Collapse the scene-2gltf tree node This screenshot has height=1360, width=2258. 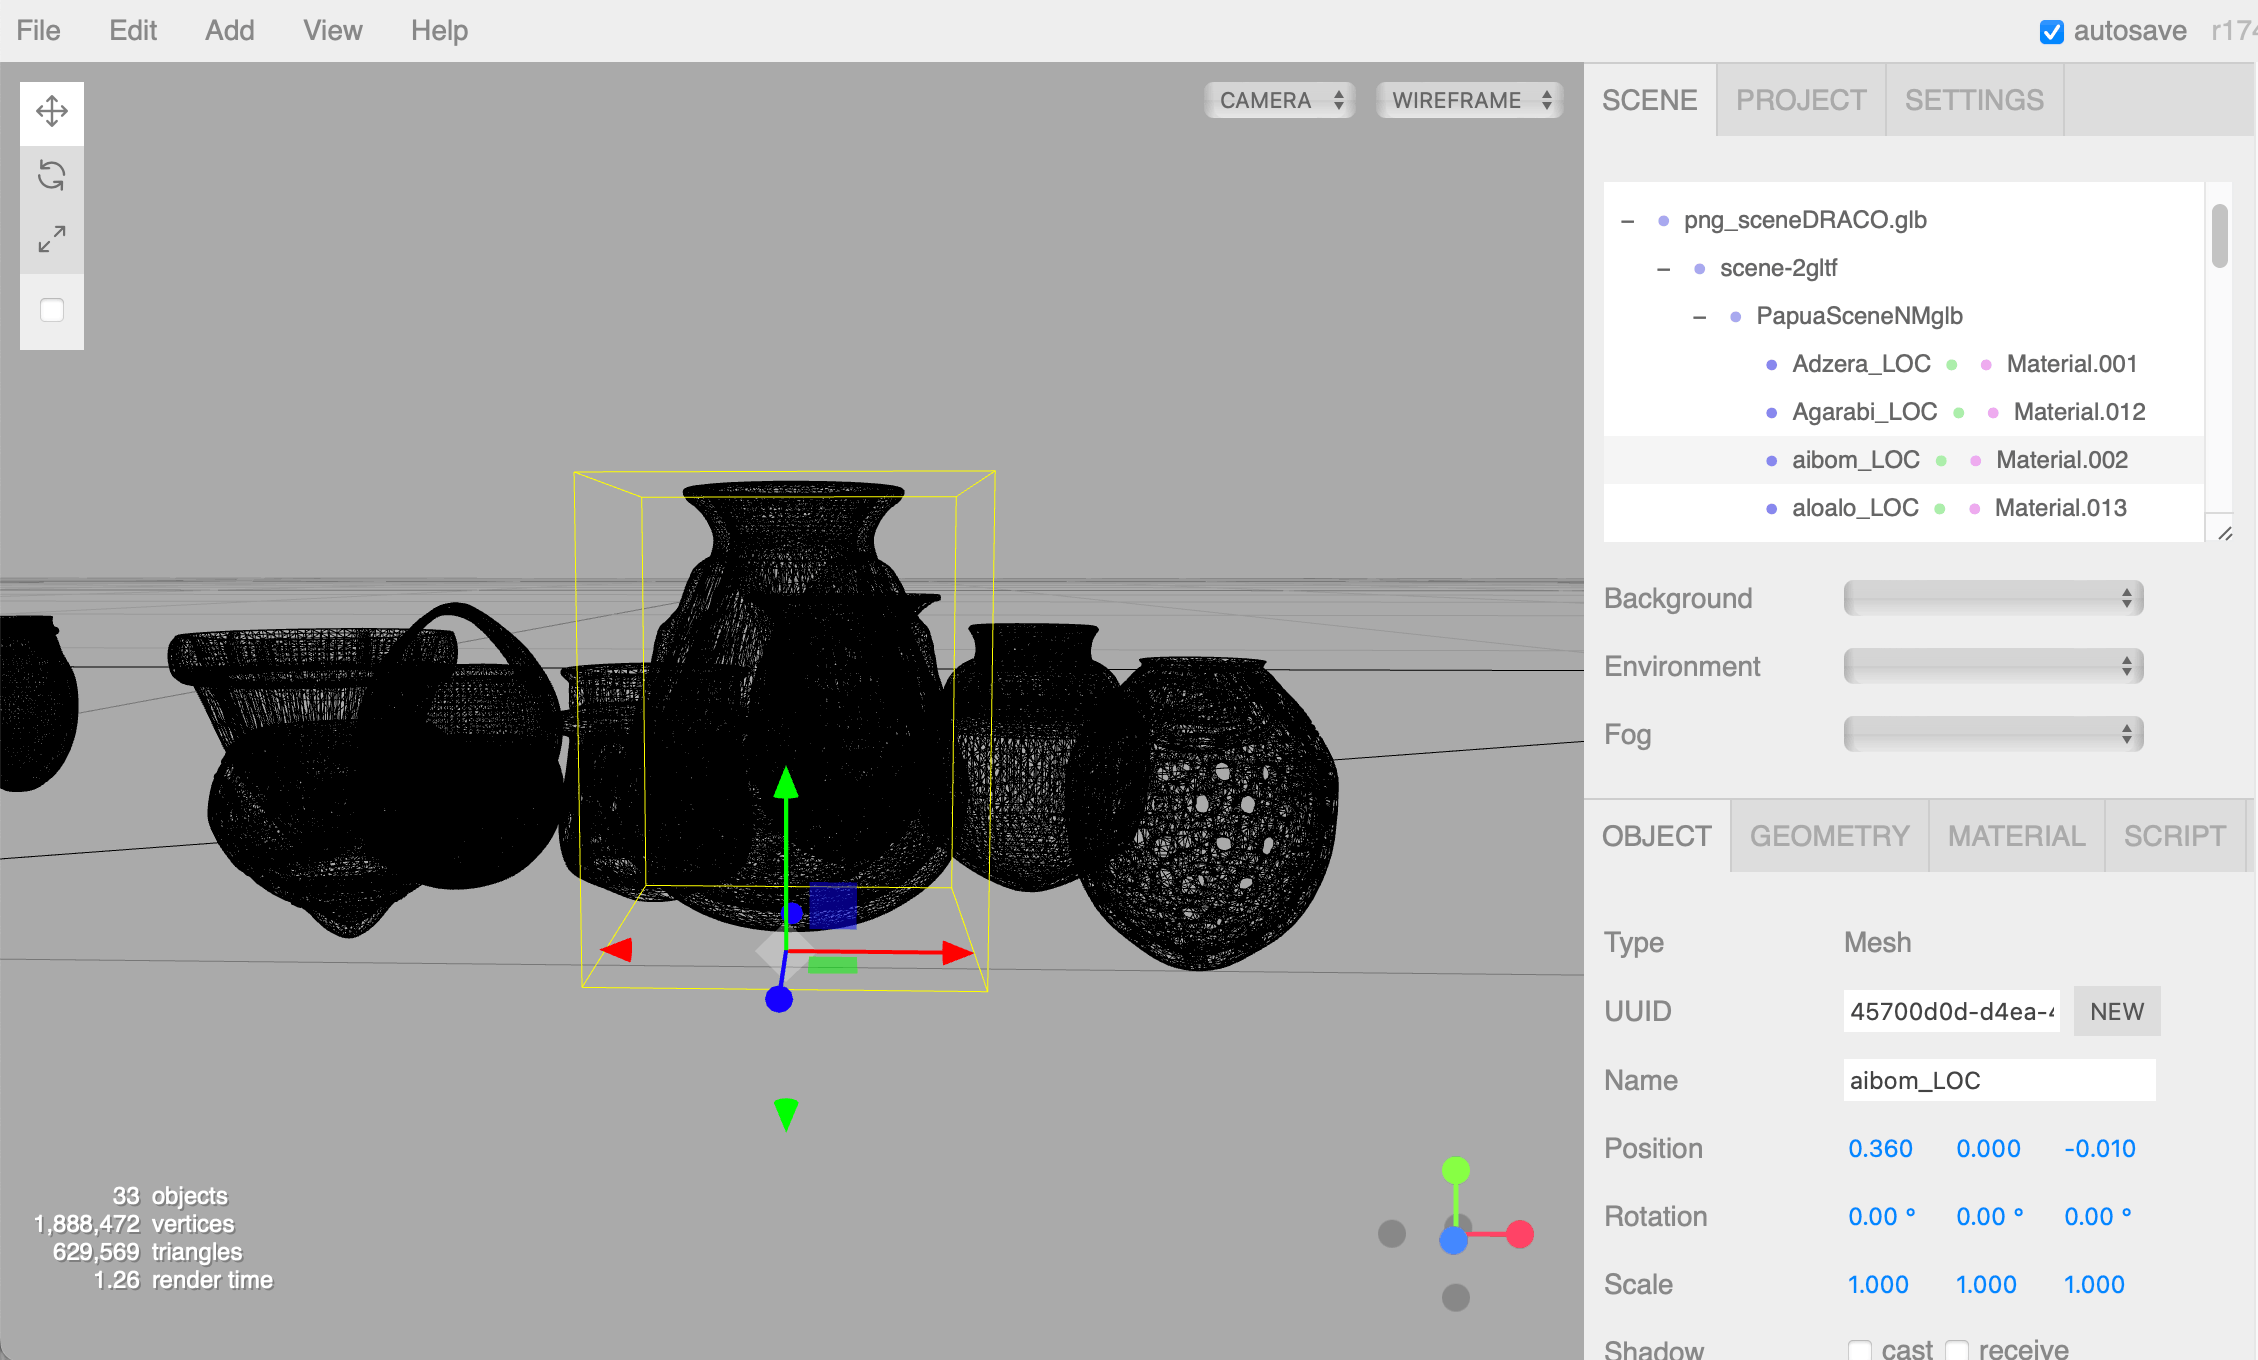coord(1664,269)
